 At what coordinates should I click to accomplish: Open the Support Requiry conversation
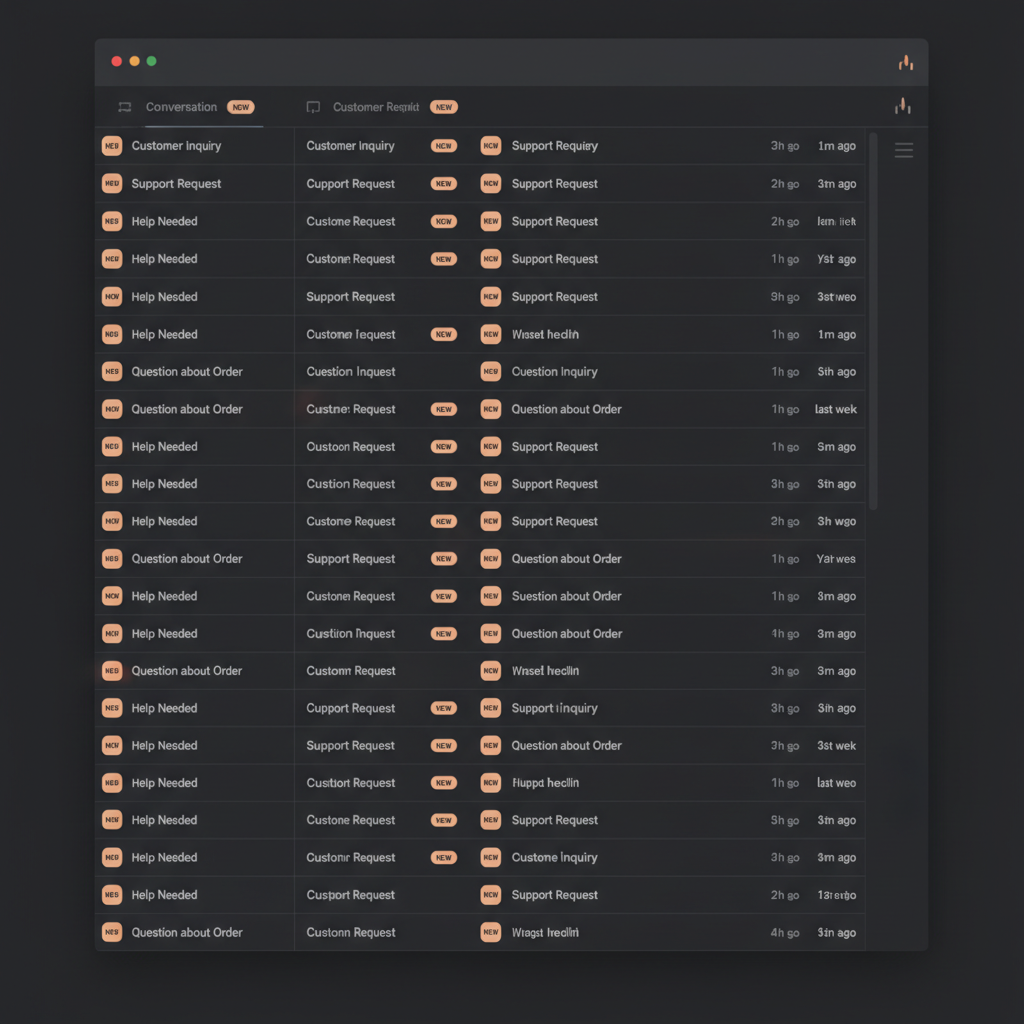click(x=554, y=146)
